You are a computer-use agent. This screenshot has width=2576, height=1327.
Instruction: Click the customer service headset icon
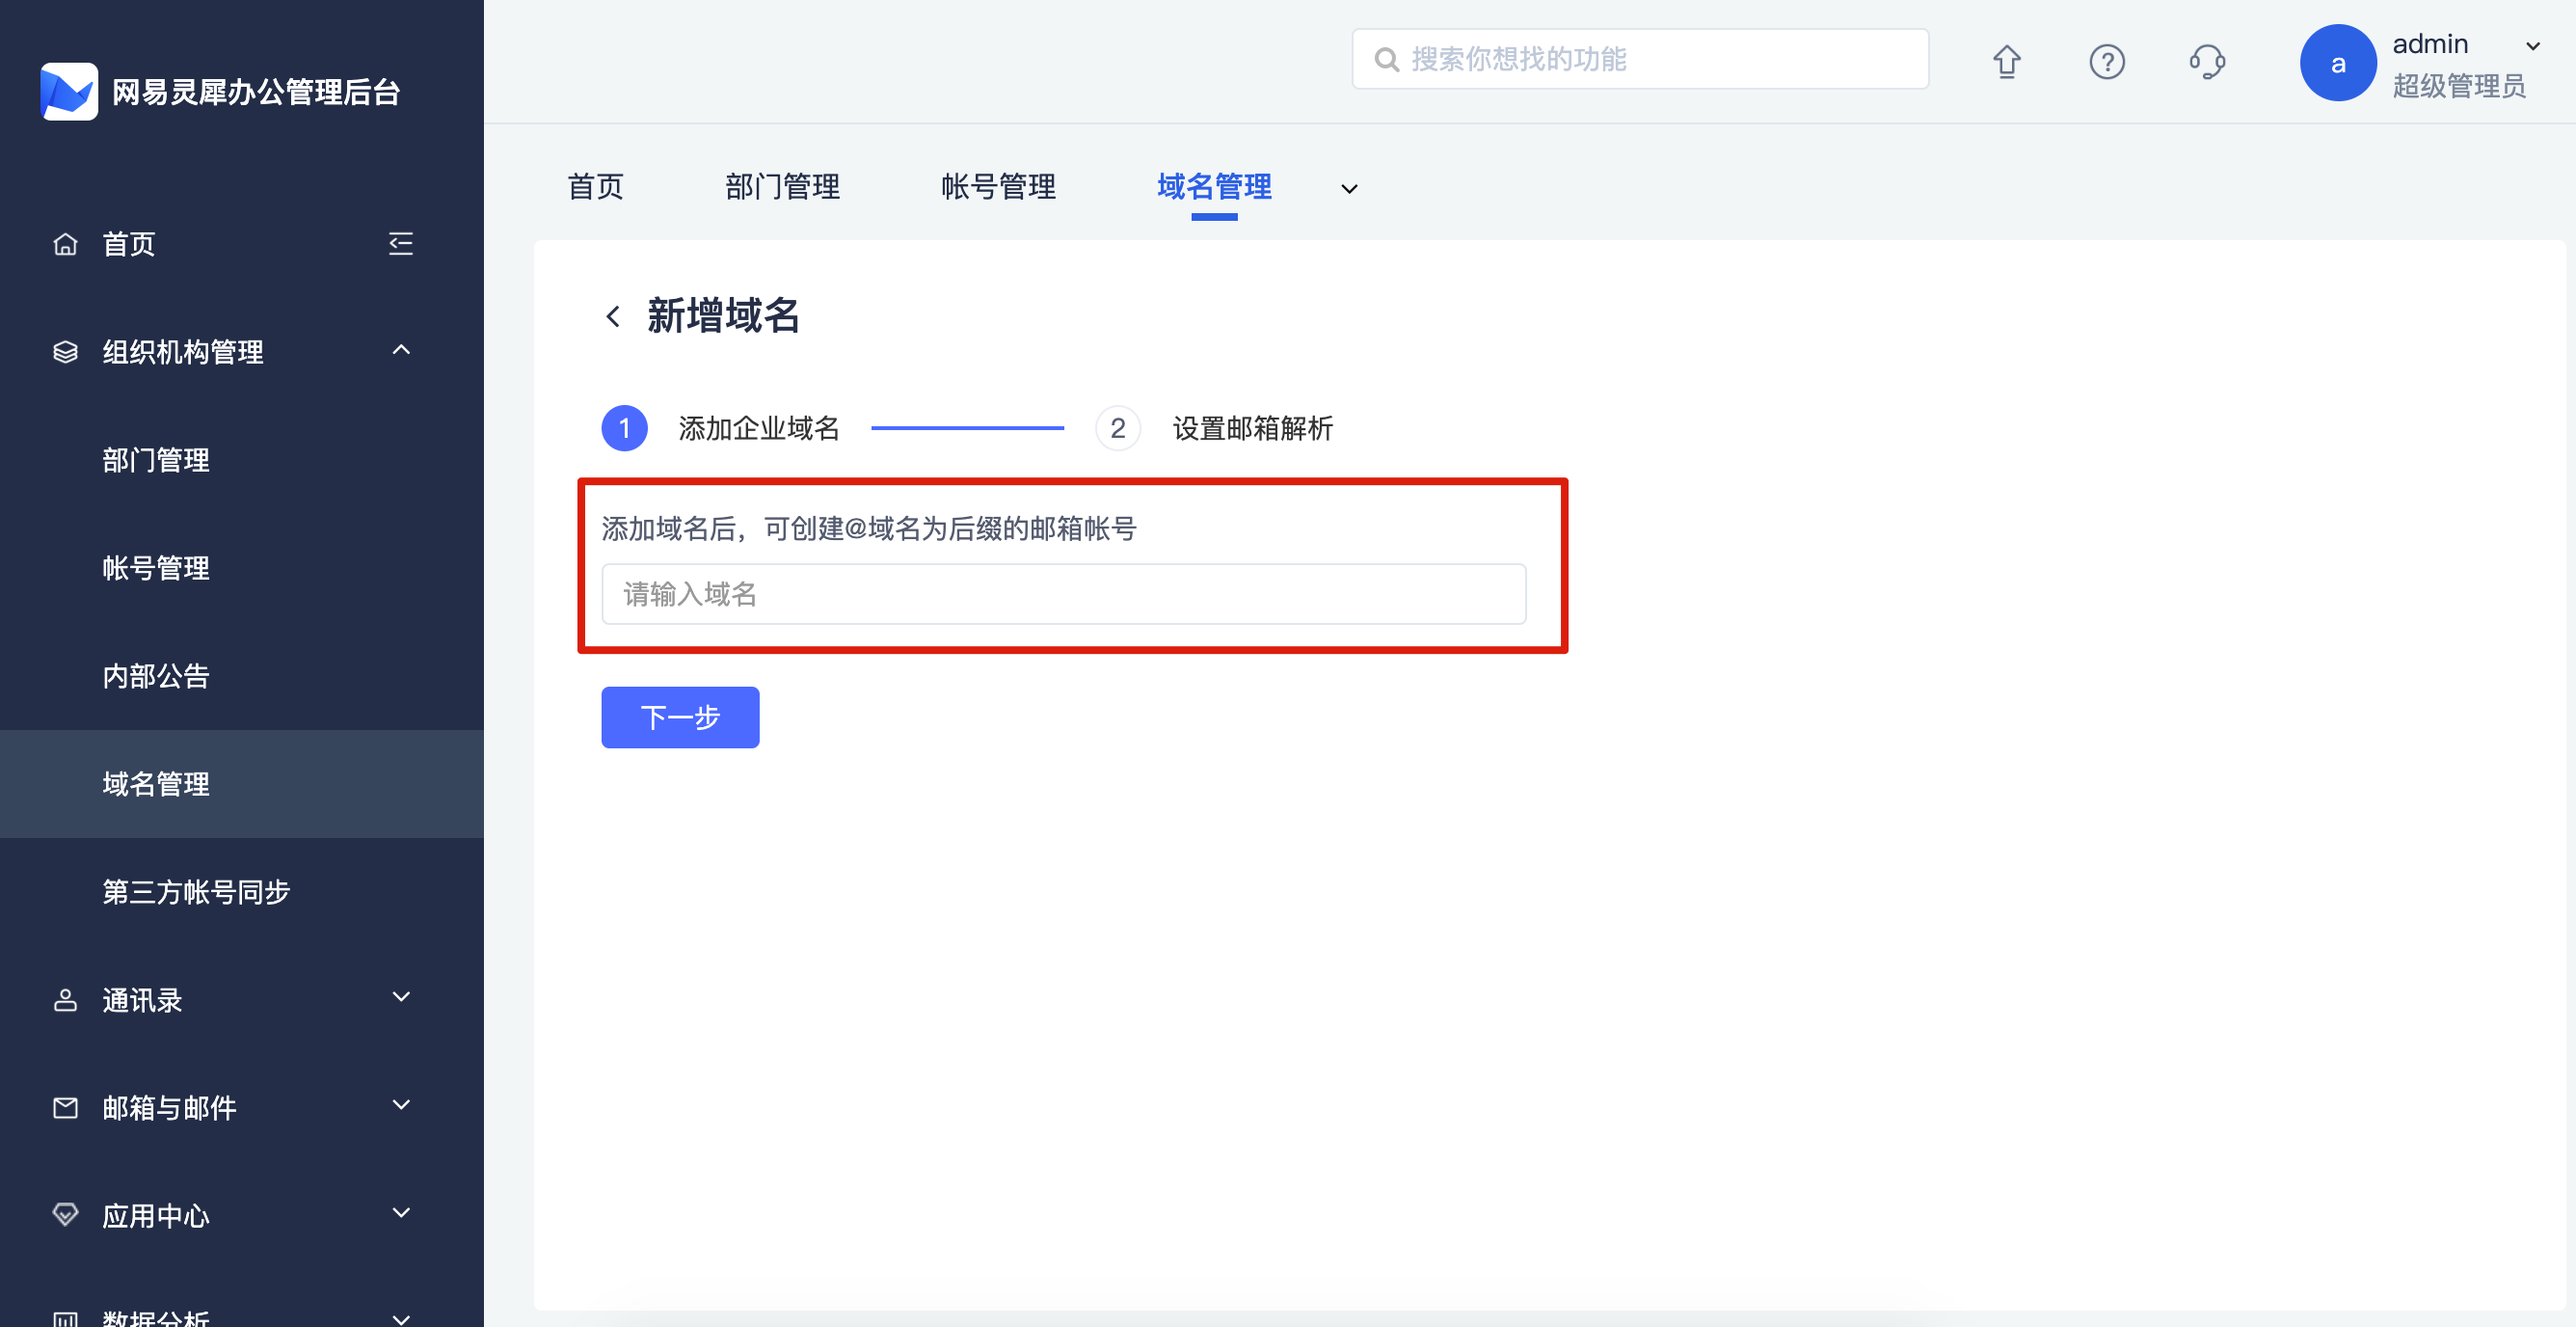pyautogui.click(x=2207, y=62)
